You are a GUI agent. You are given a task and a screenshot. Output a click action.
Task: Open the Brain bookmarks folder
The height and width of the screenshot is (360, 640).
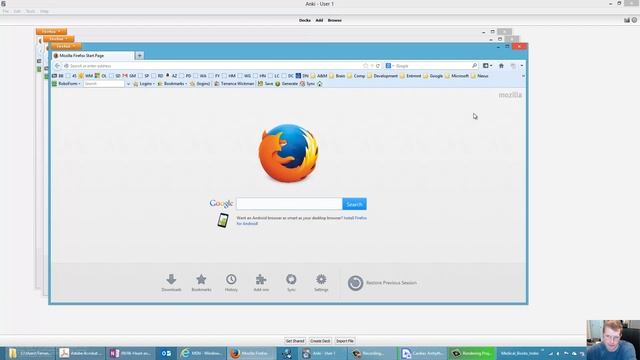pyautogui.click(x=337, y=76)
